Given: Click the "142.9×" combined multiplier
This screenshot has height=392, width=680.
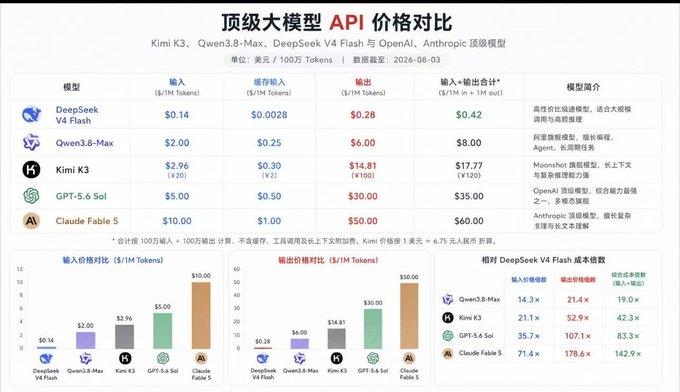Looking at the screenshot, I should [x=628, y=353].
